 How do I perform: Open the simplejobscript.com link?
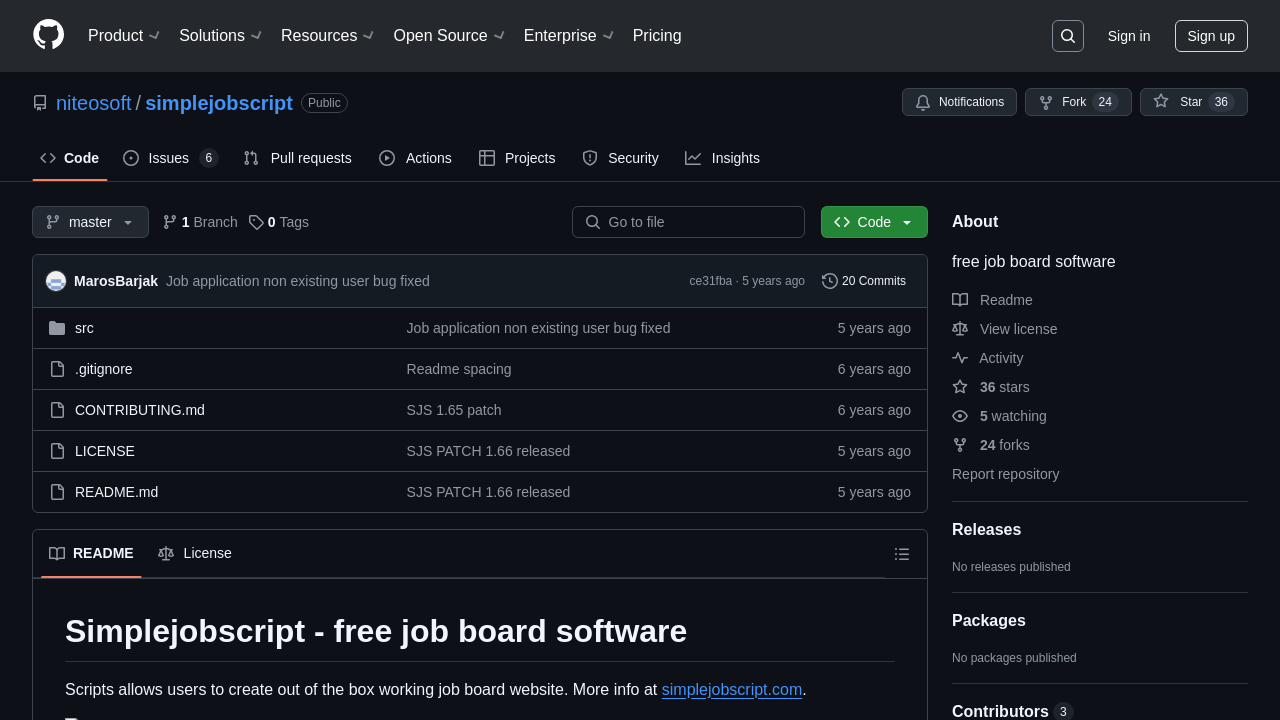pyautogui.click(x=731, y=690)
